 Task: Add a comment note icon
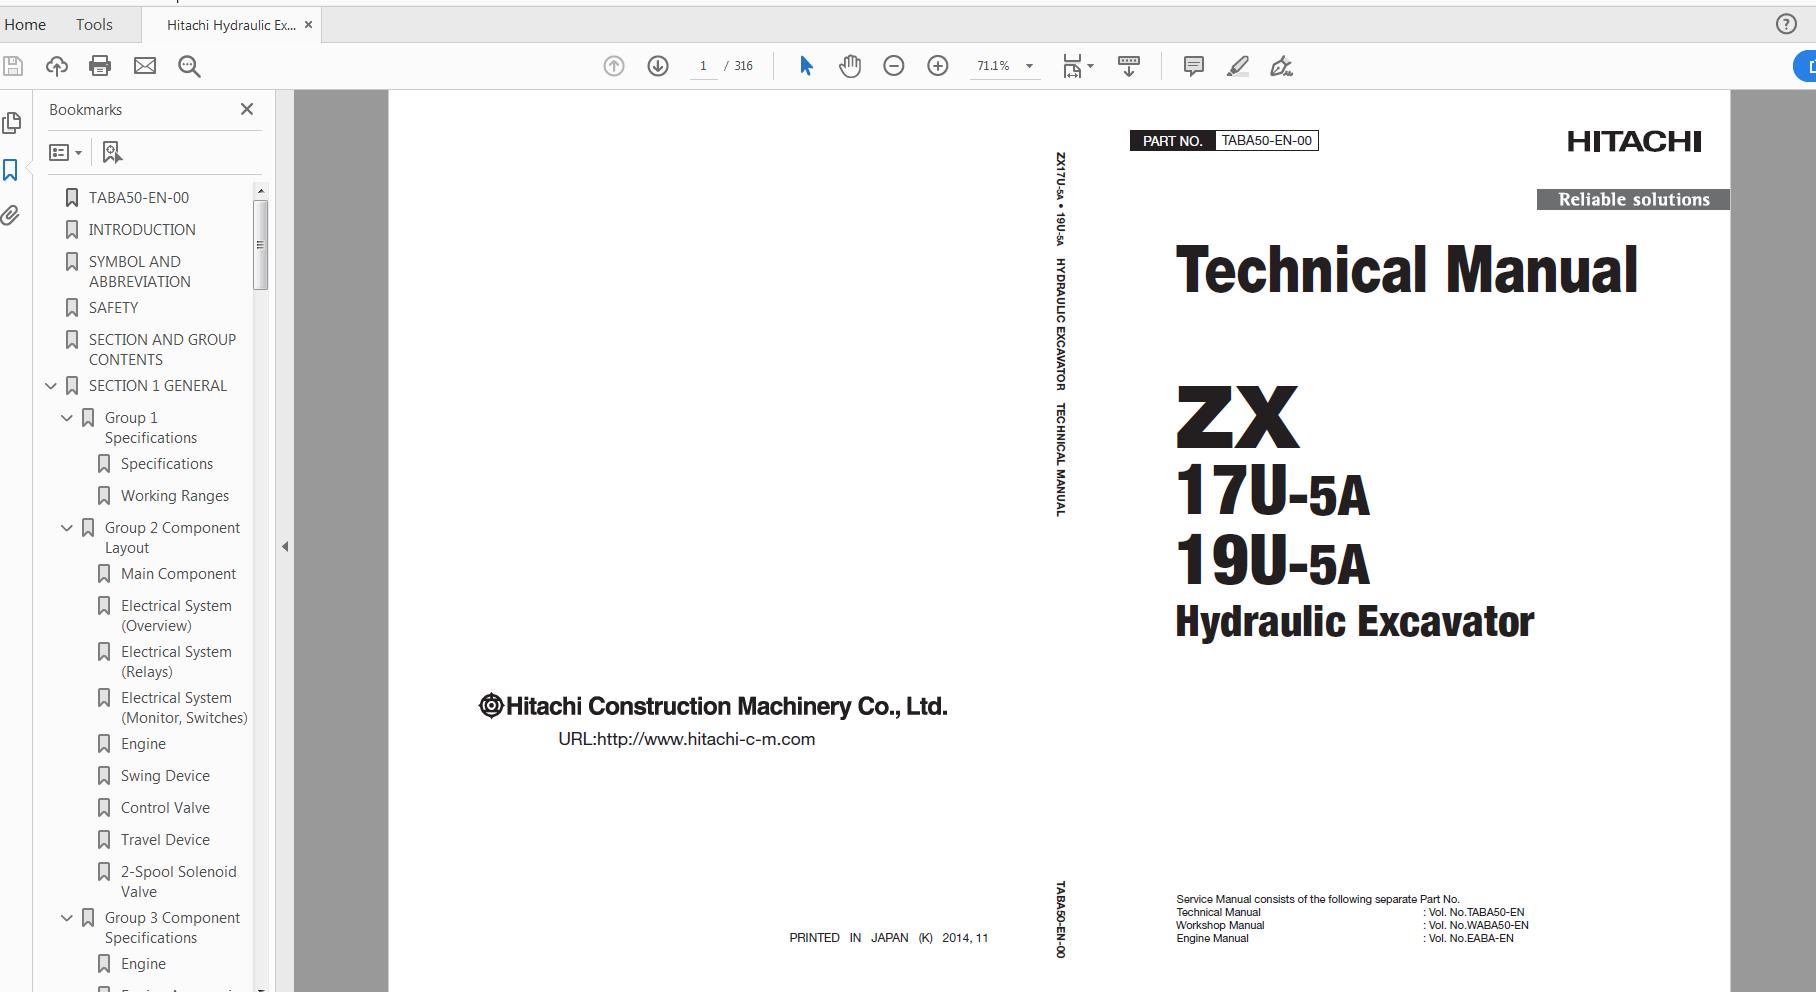(x=1193, y=66)
